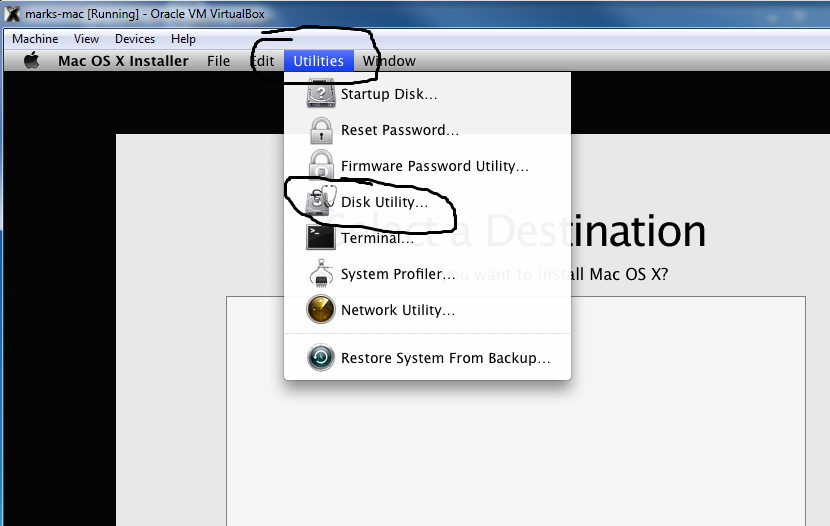The height and width of the screenshot is (526, 830).
Task: Open the installer File menu
Action: 218,61
